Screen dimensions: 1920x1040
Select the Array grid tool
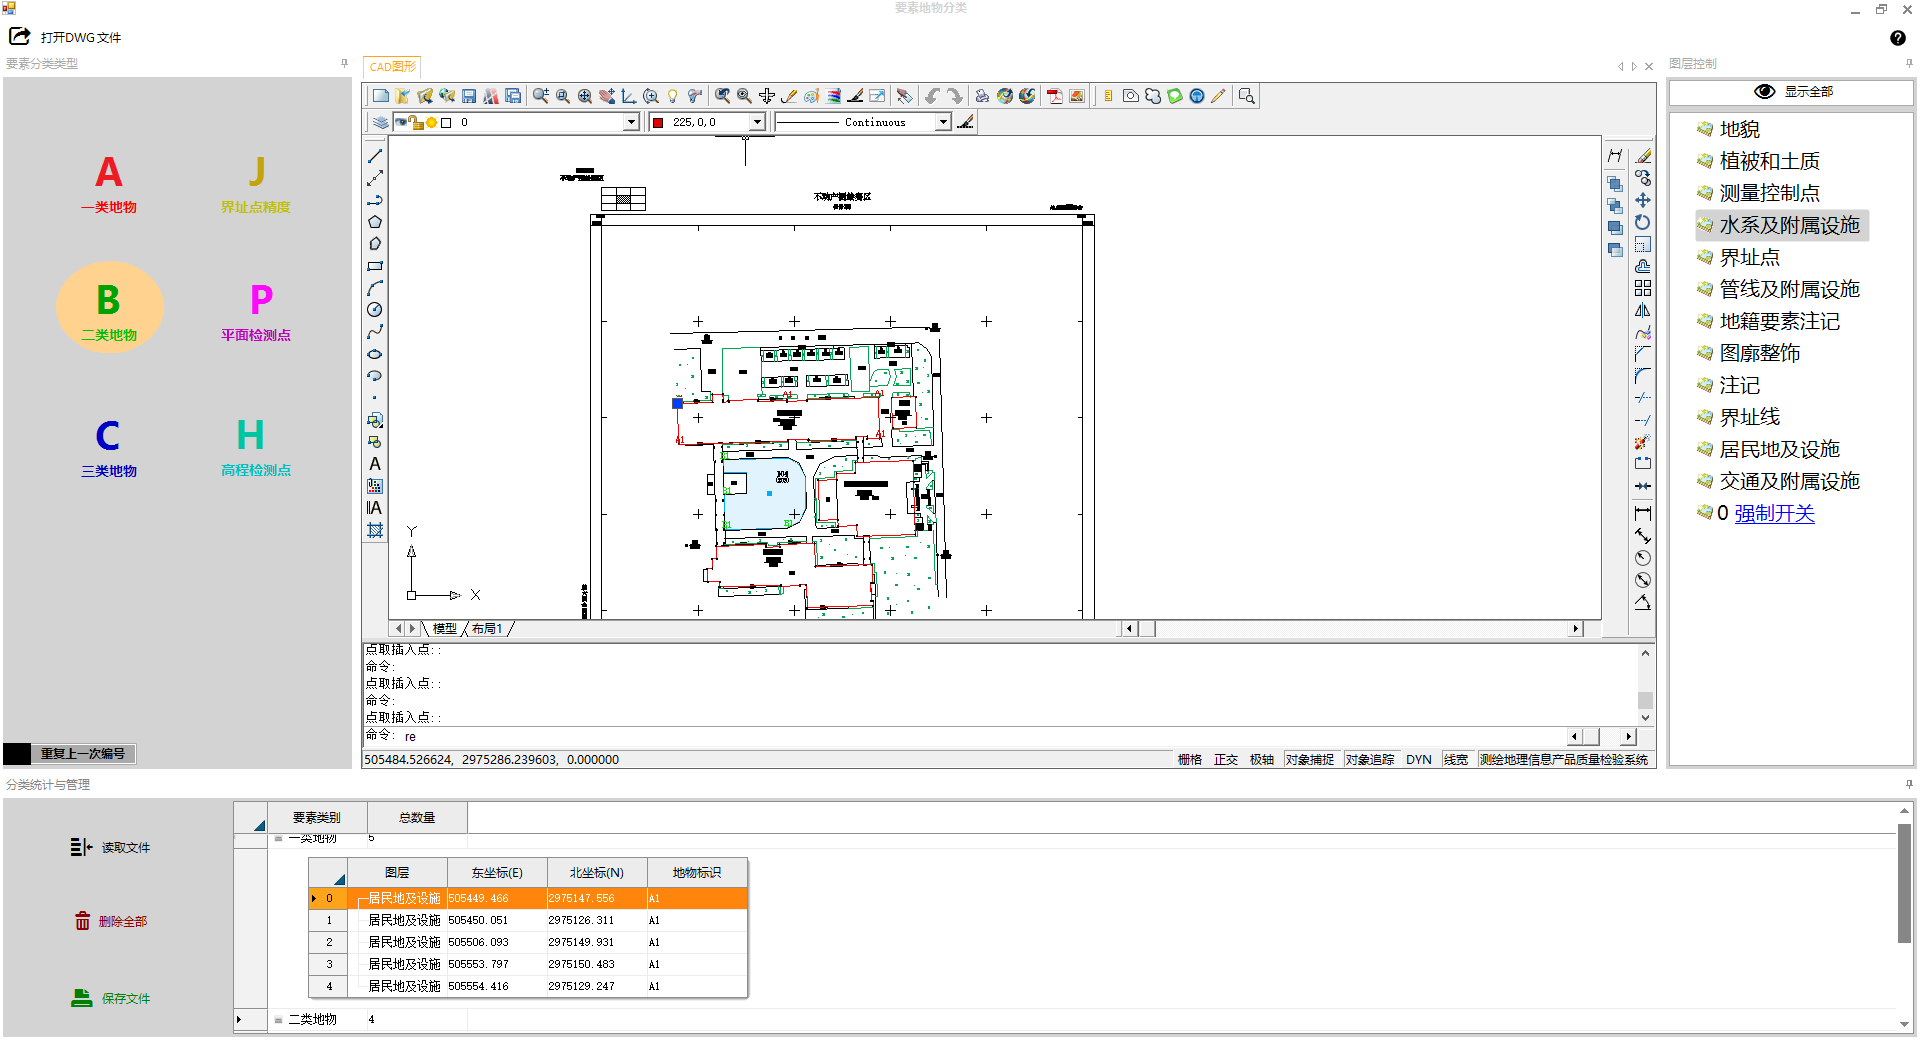click(x=1643, y=288)
